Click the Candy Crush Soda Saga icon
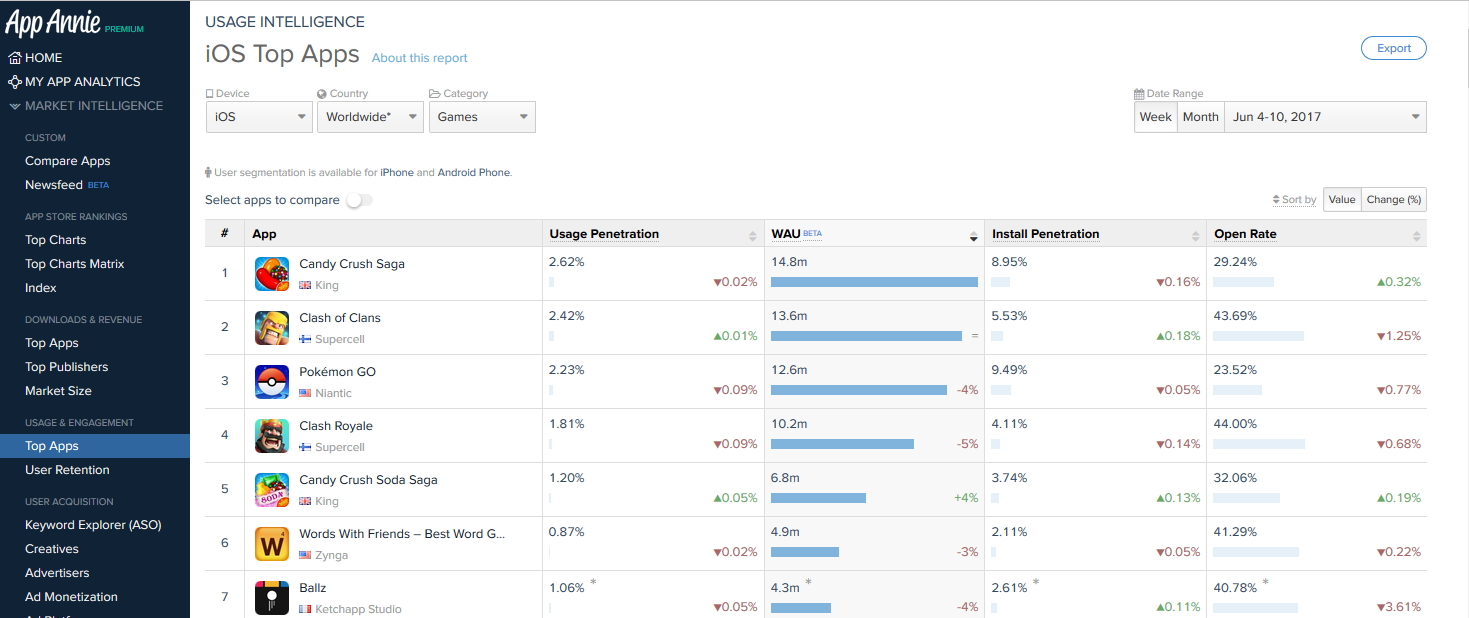This screenshot has height=618, width=1469. click(272, 490)
